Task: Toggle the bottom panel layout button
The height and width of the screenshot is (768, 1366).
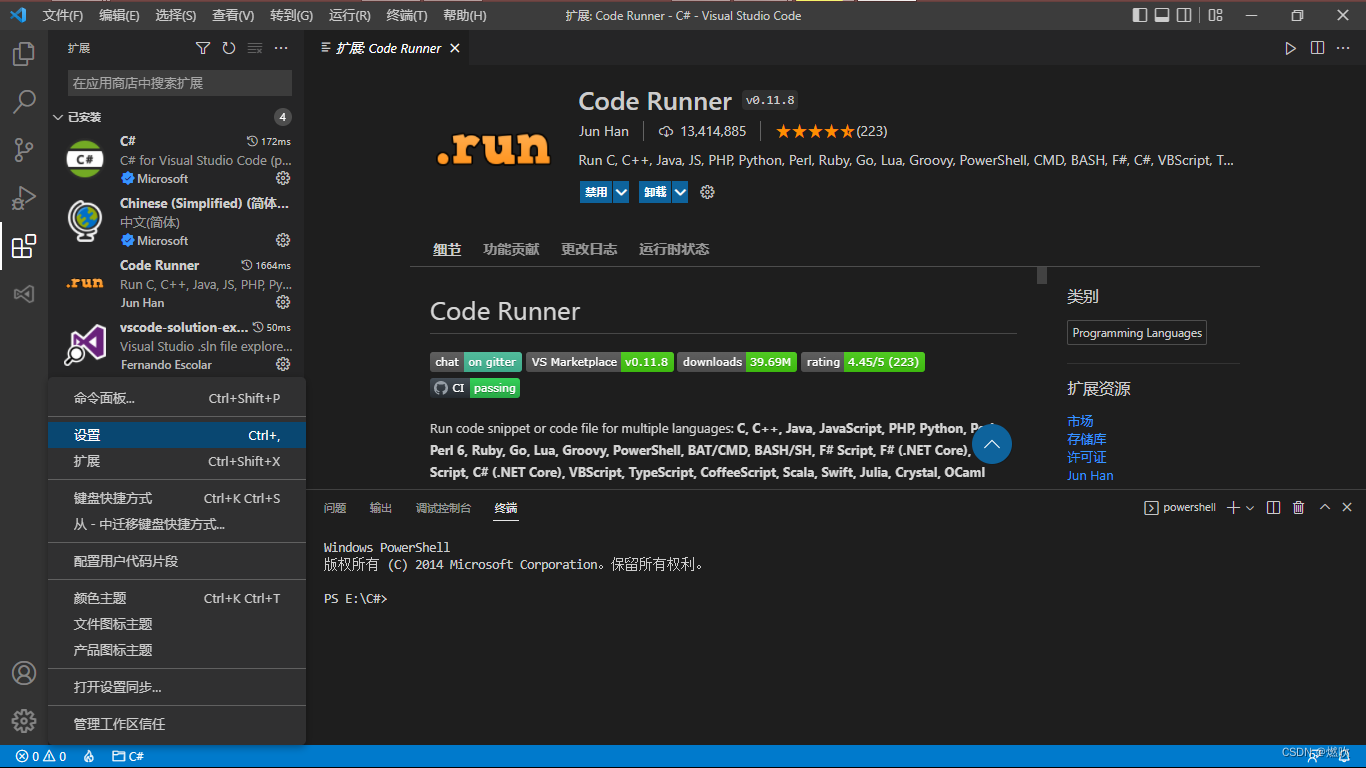Action: 1162,15
